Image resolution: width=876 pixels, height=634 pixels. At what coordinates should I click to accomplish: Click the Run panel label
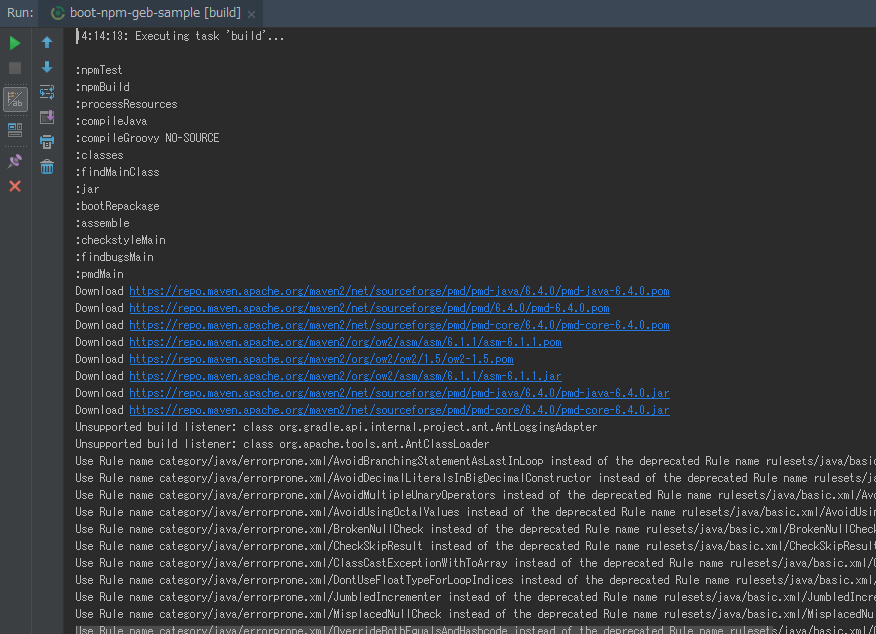pos(20,13)
